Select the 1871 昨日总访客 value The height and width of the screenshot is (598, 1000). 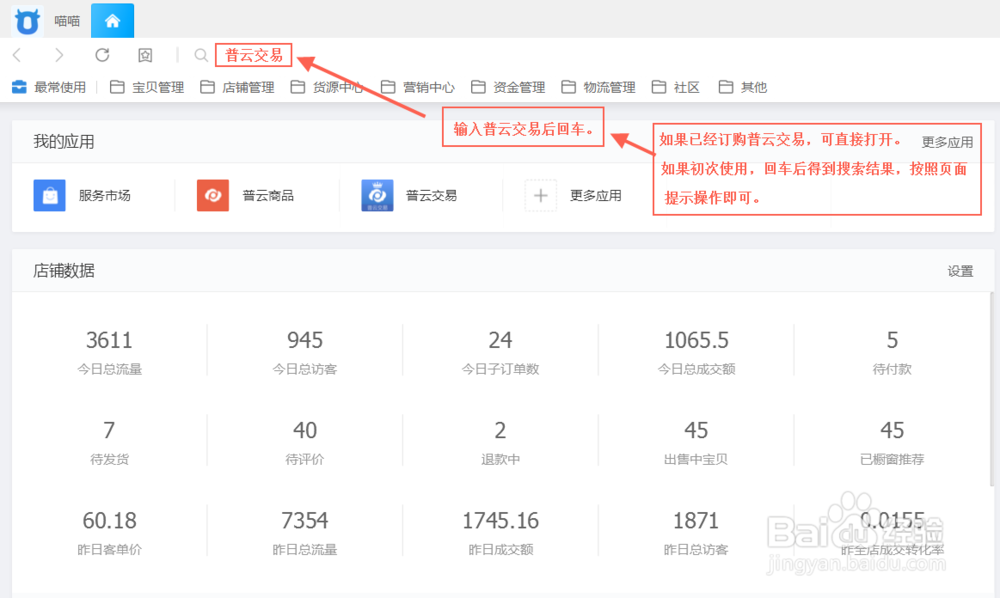tap(696, 521)
